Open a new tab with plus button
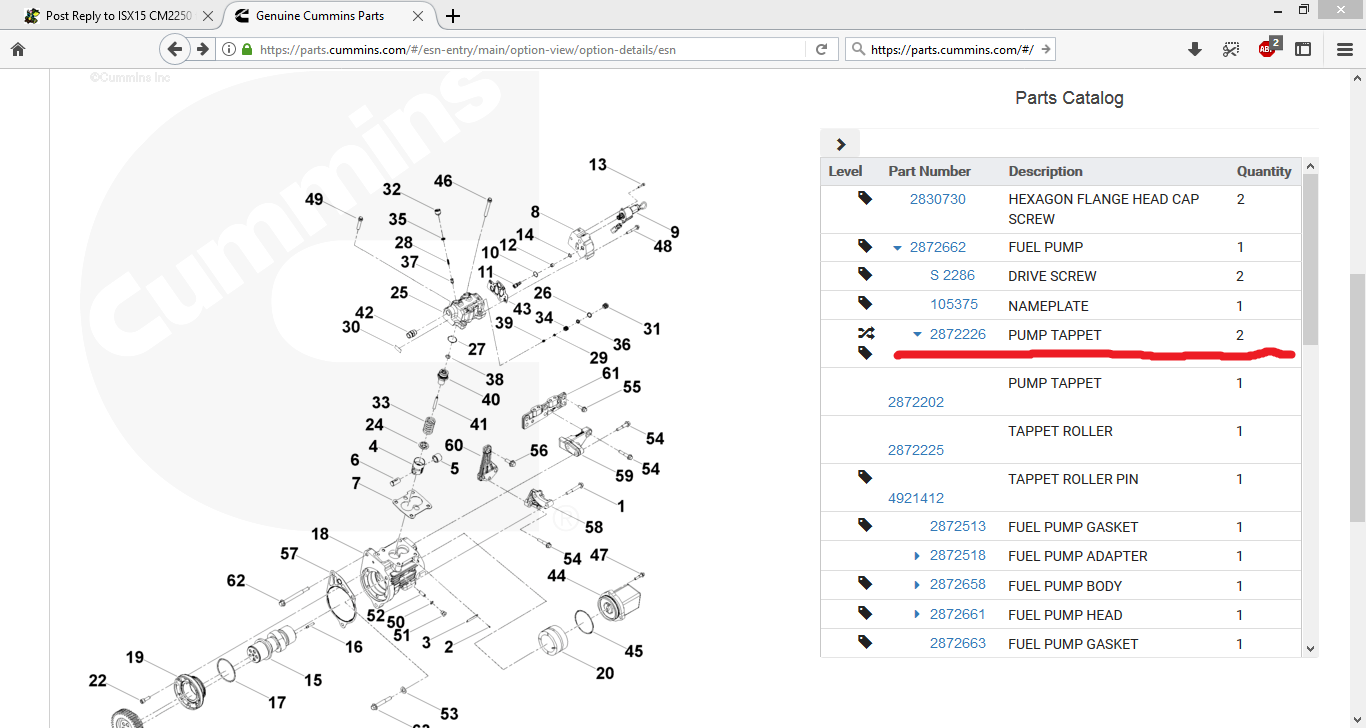Viewport: 1366px width, 728px height. 453,16
